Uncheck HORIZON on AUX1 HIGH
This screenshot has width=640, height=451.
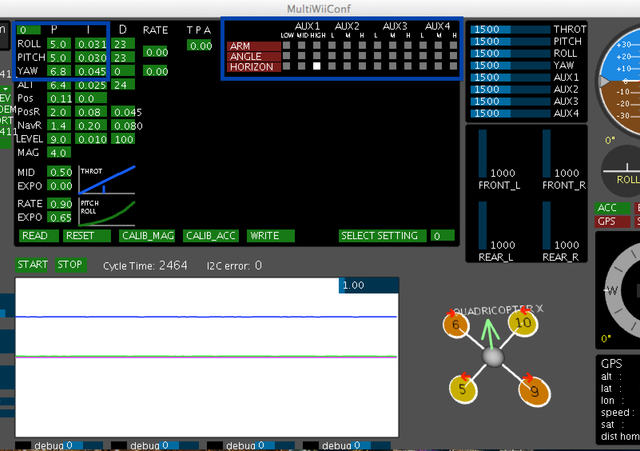pyautogui.click(x=317, y=66)
